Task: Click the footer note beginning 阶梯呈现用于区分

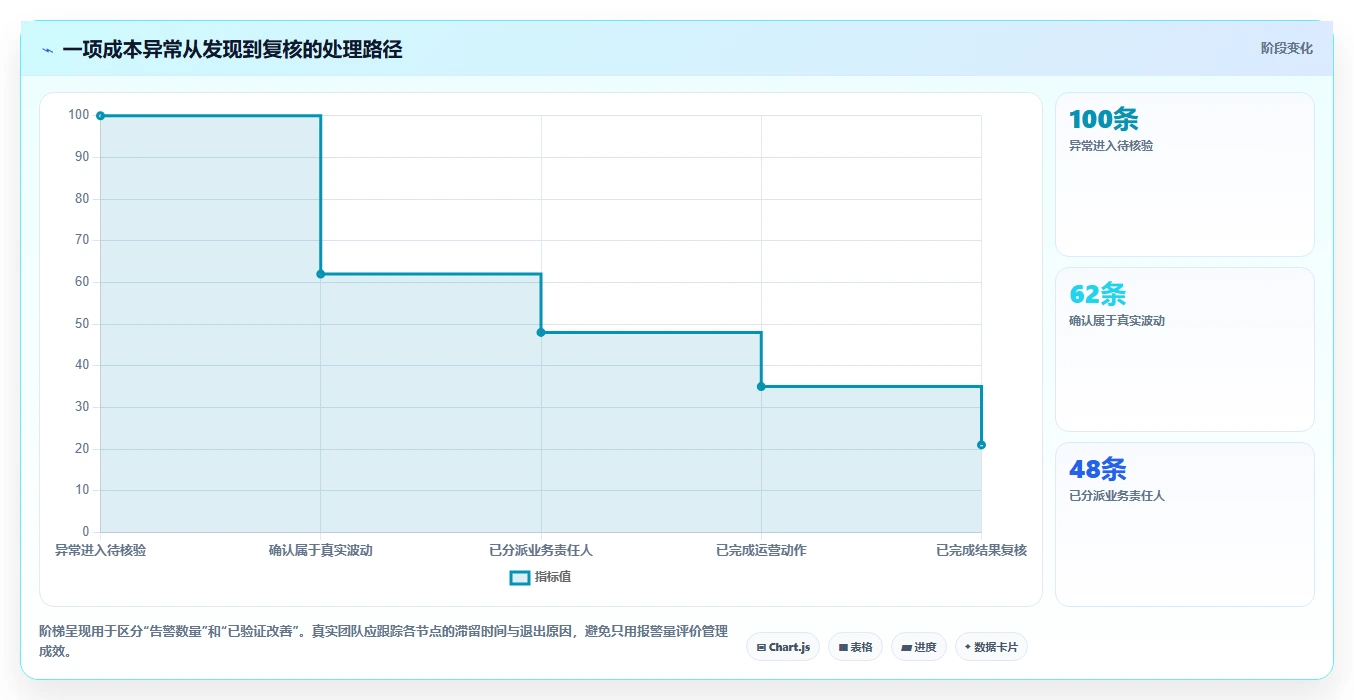Action: pos(384,641)
